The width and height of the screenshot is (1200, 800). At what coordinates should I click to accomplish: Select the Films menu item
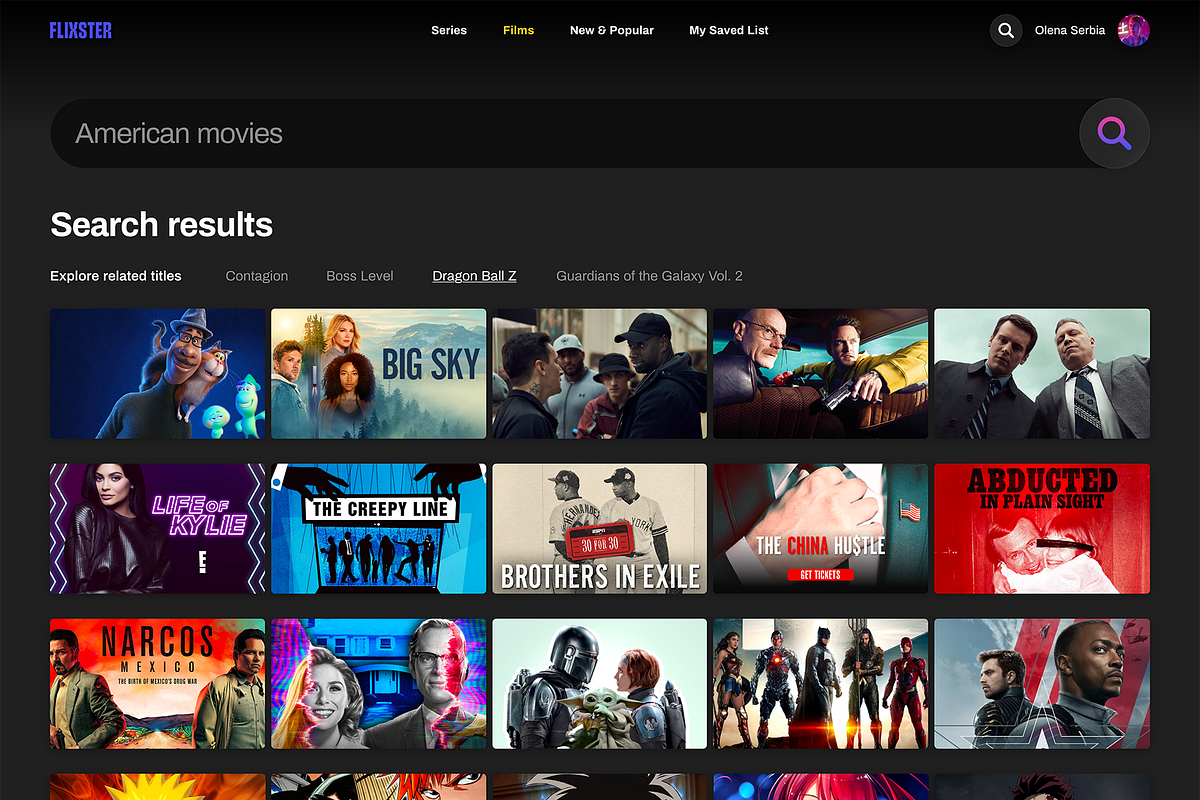[518, 30]
